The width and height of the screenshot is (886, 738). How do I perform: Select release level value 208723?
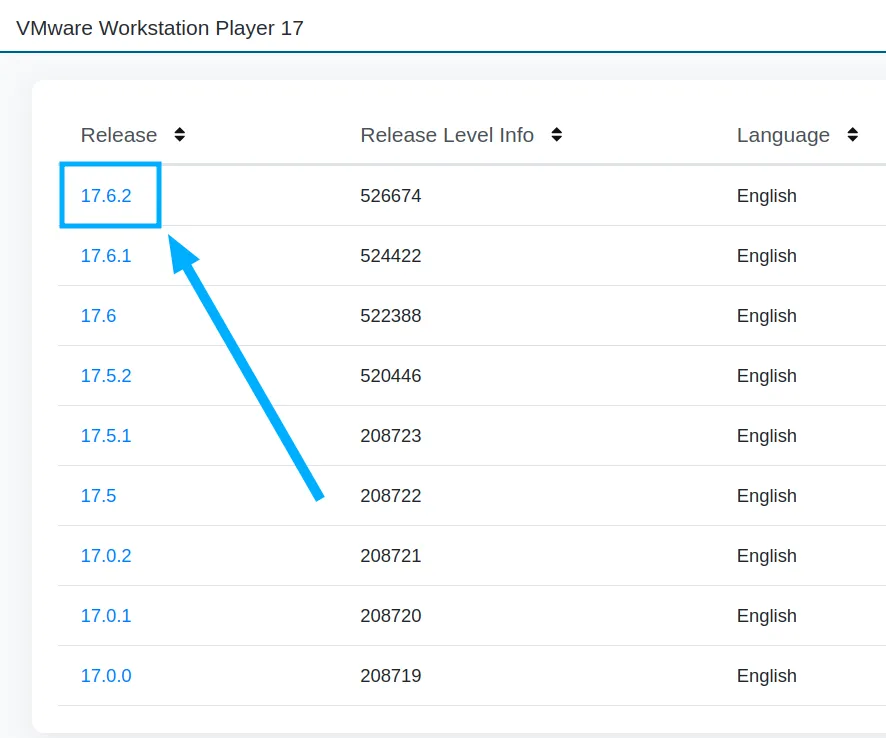tap(390, 436)
